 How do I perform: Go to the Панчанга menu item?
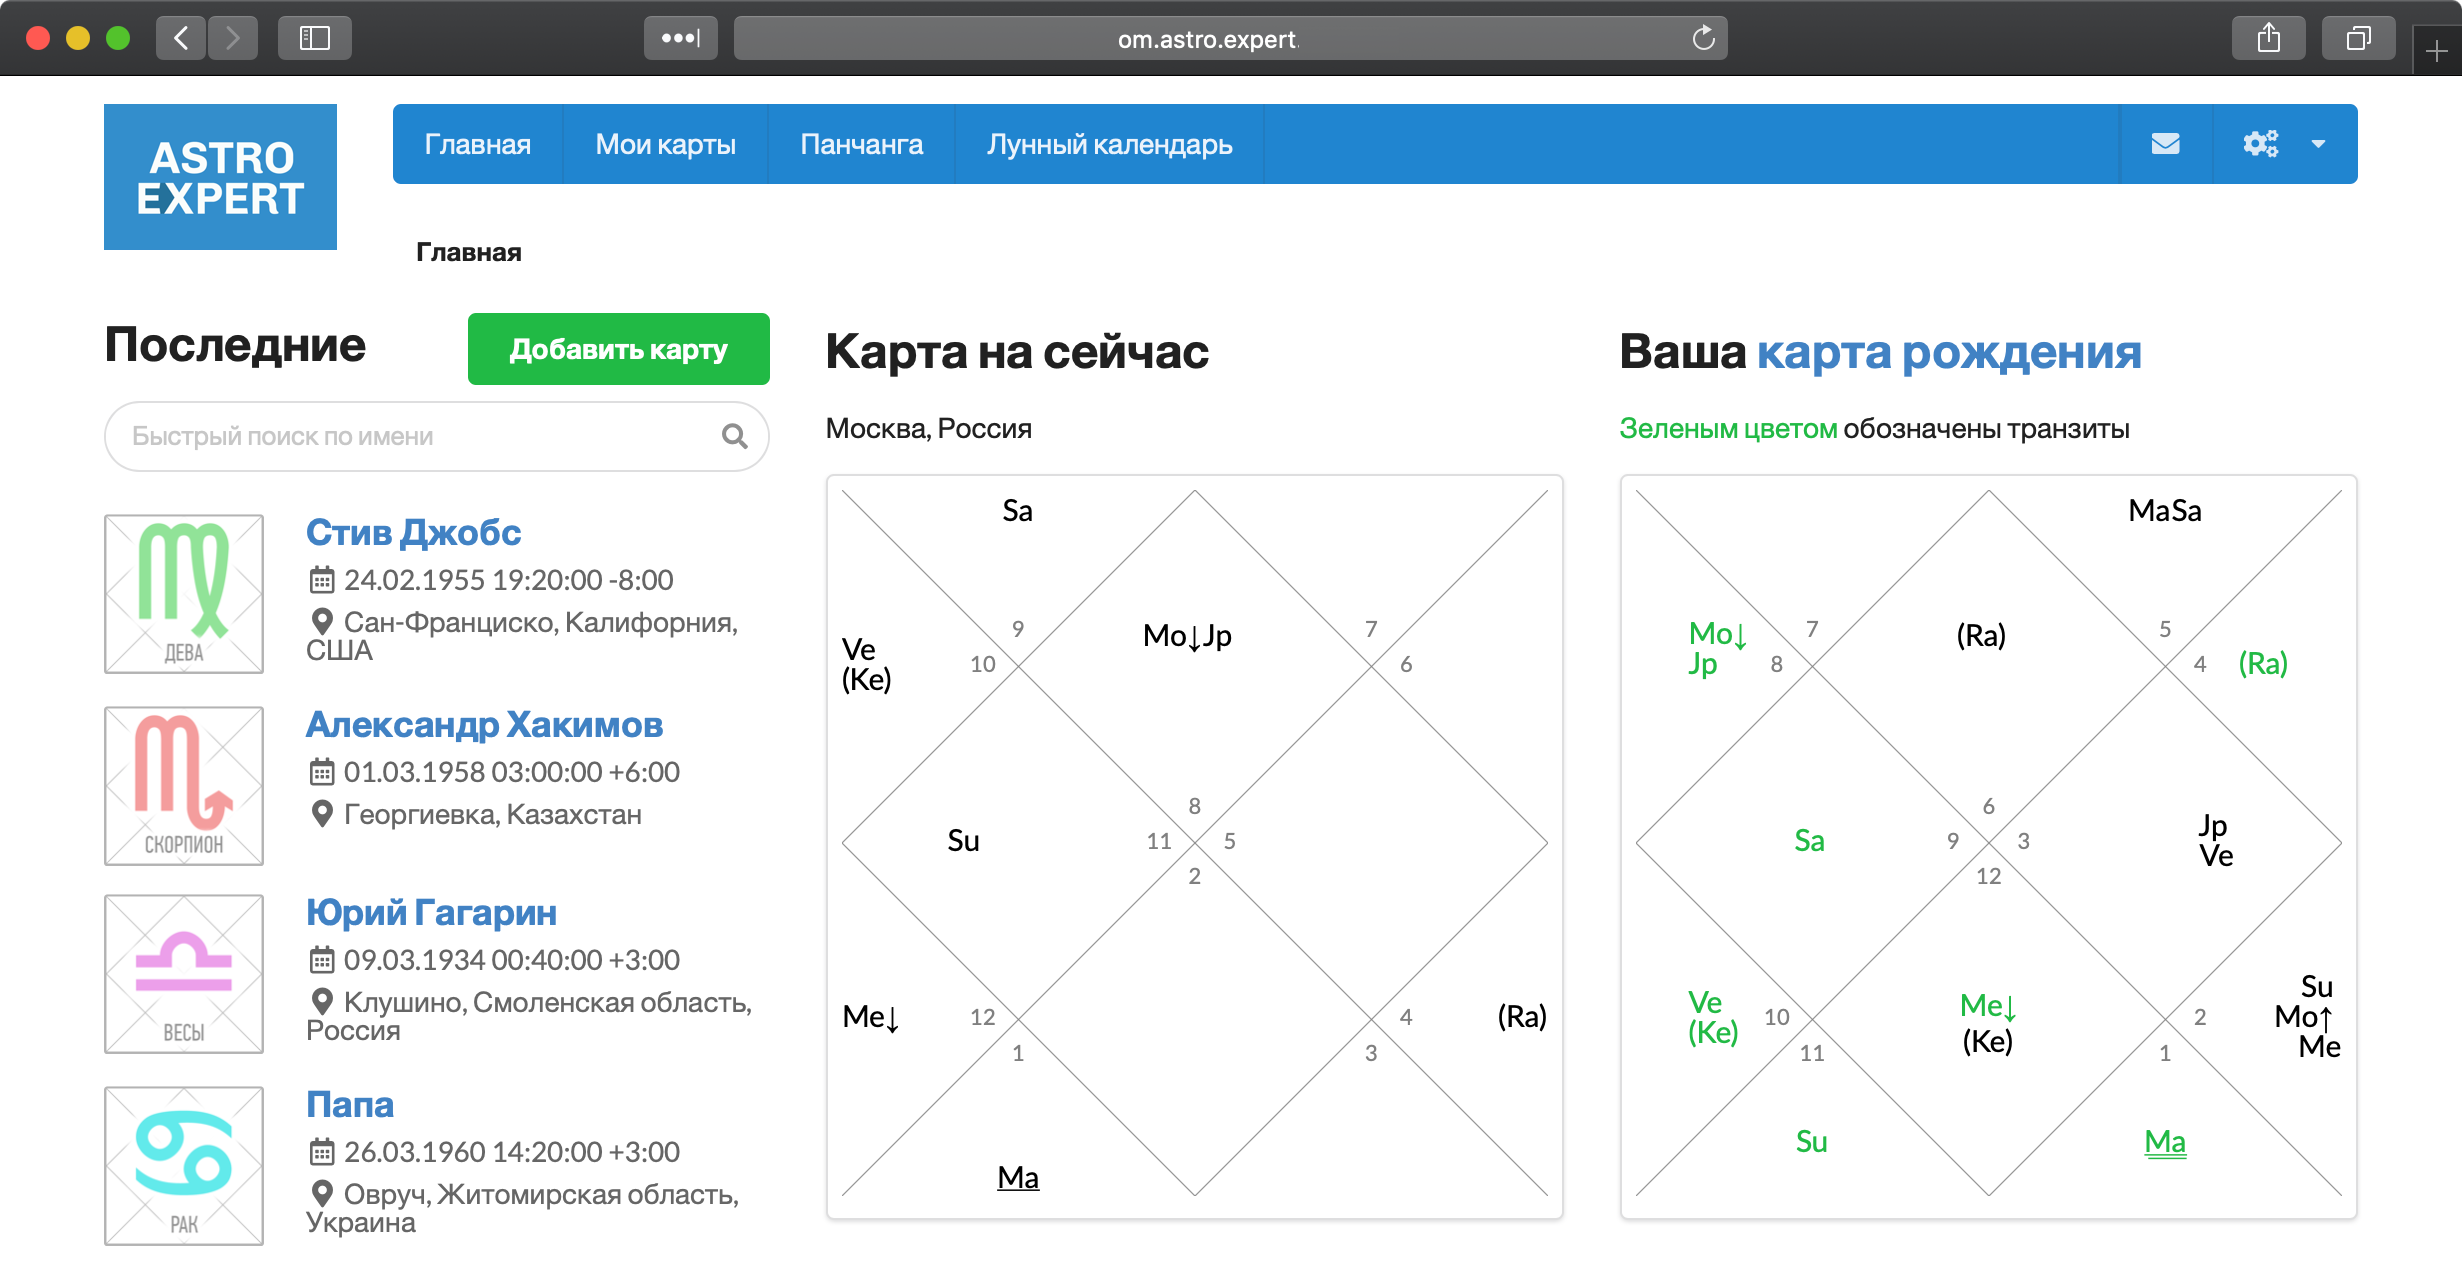[x=861, y=144]
